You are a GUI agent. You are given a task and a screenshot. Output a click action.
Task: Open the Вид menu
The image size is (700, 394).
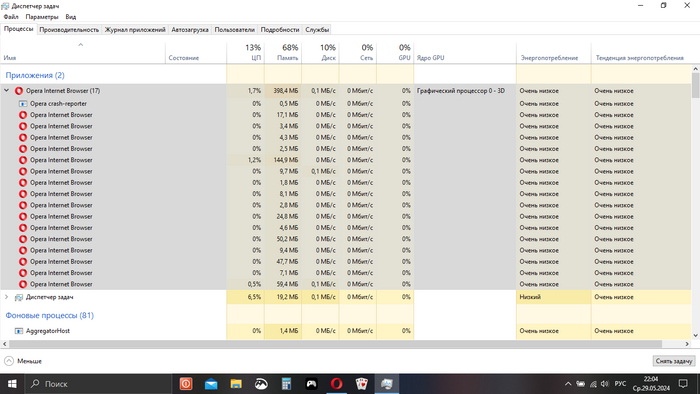point(71,17)
